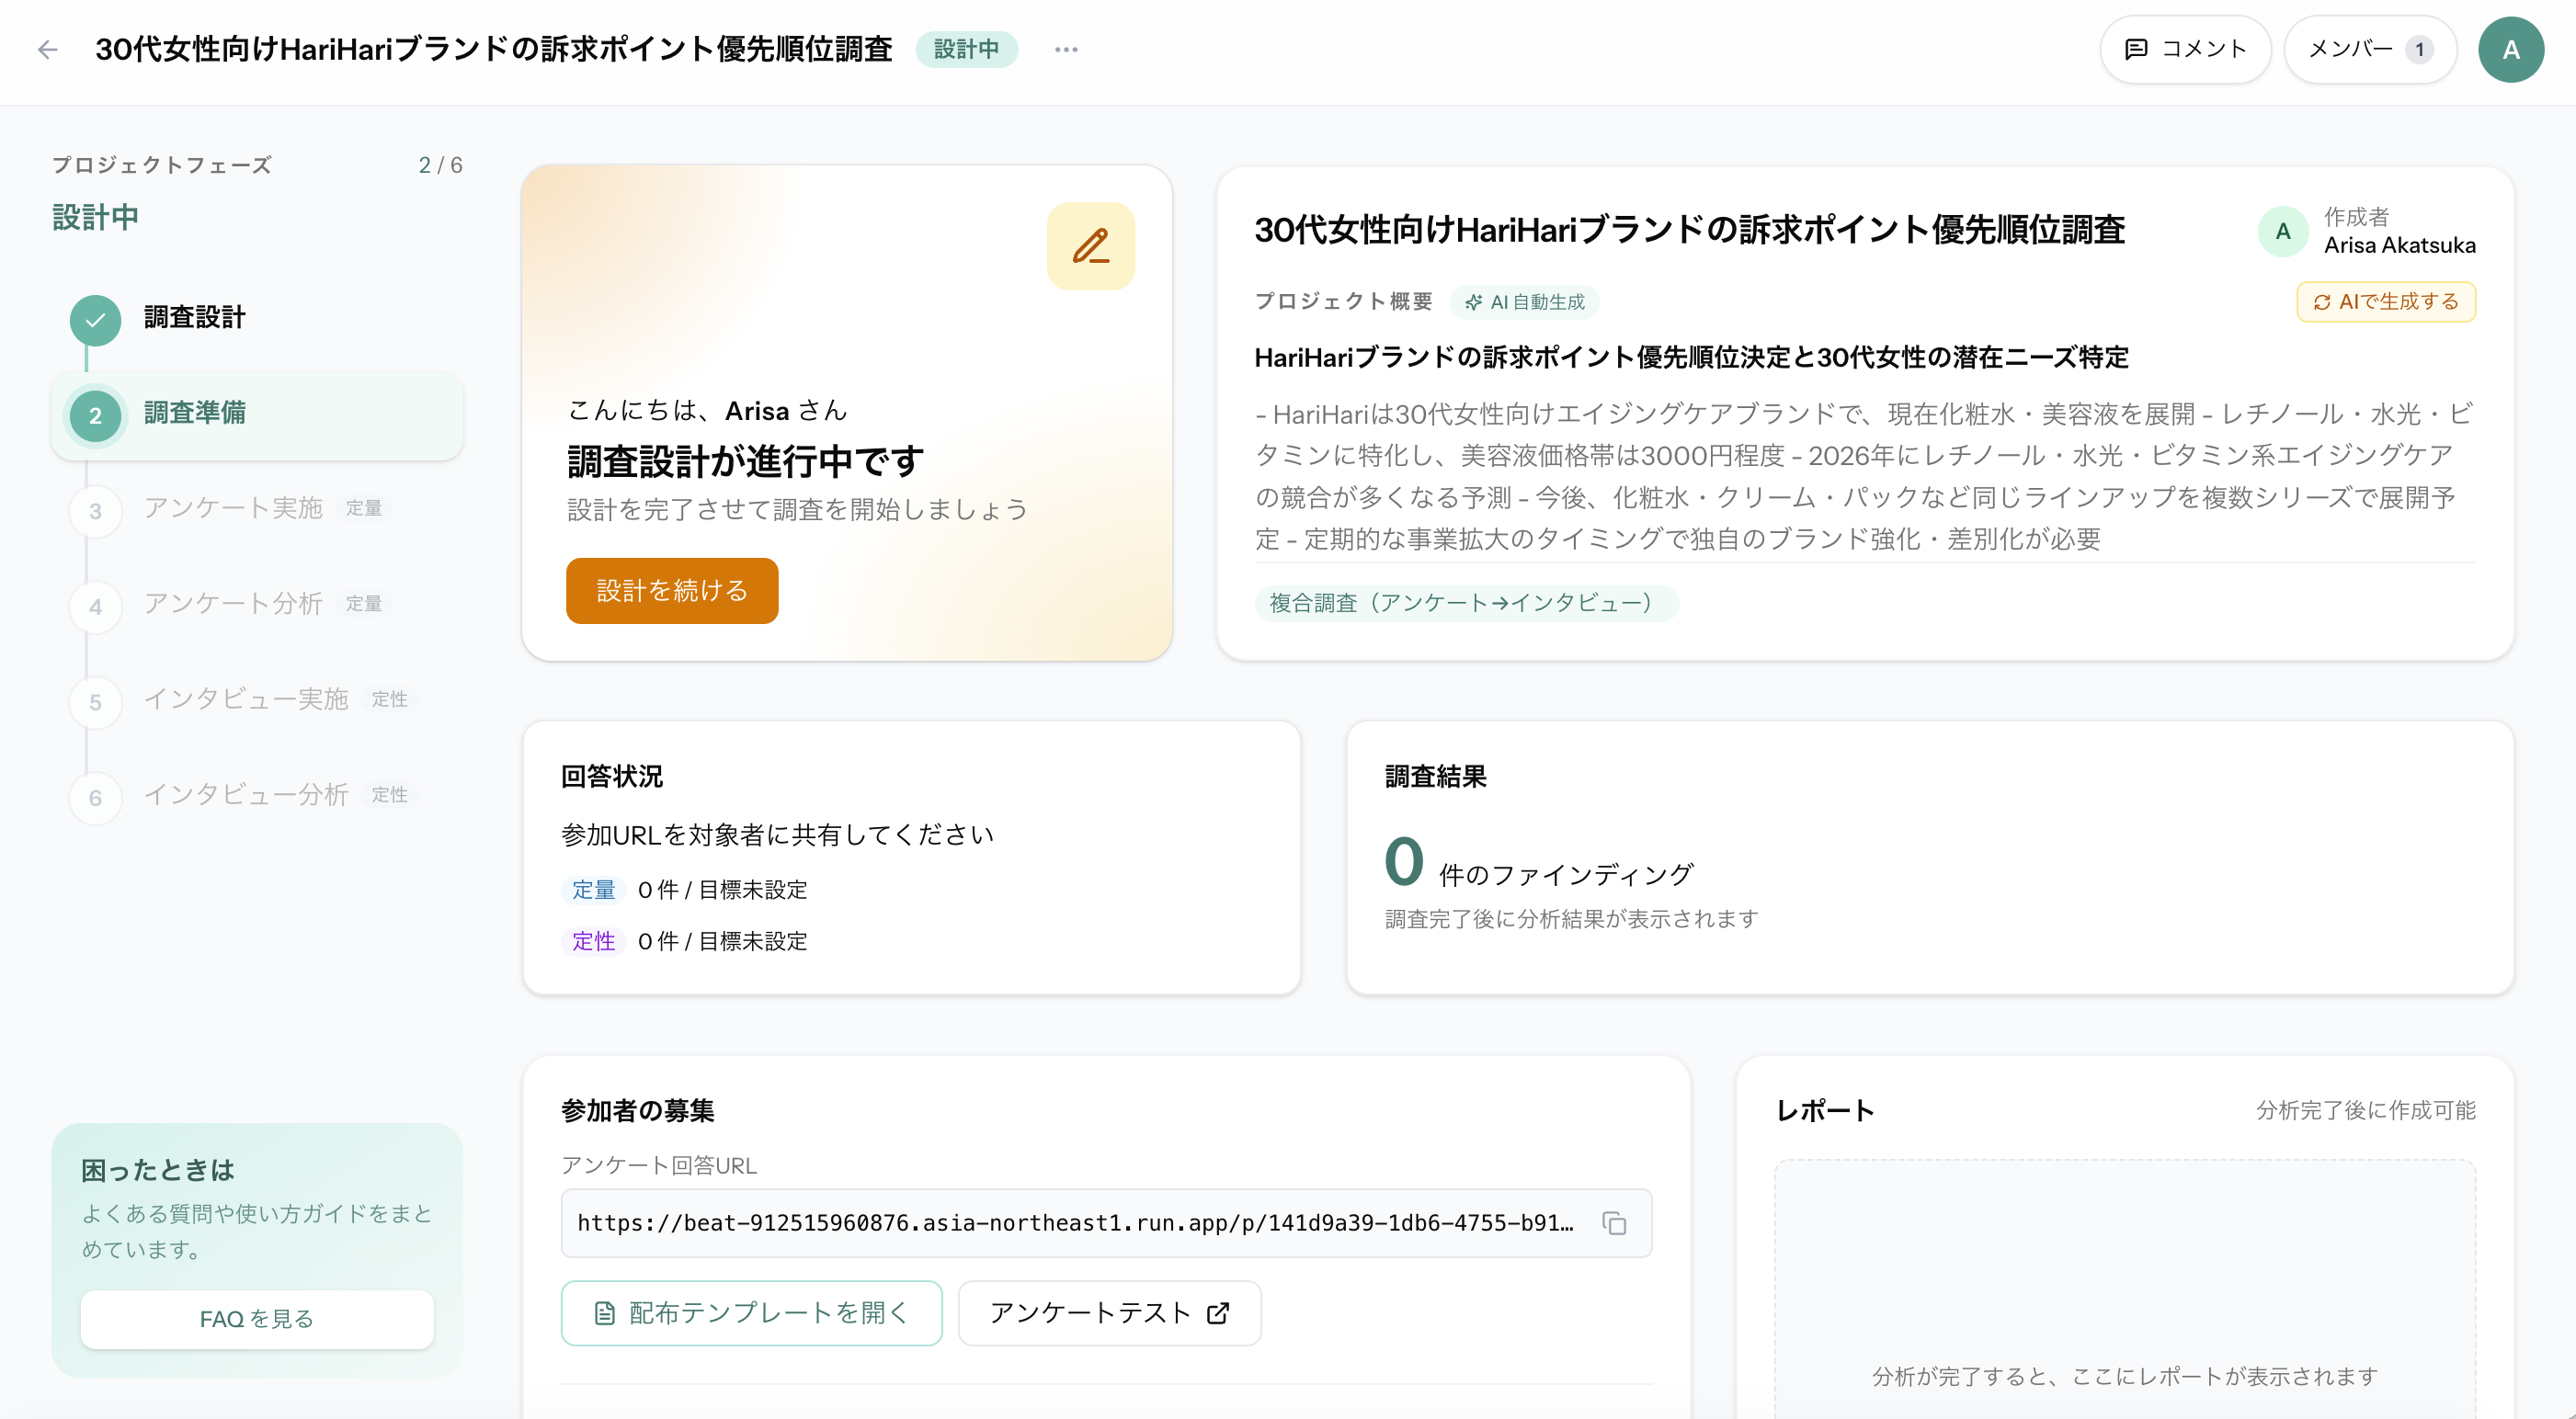
Task: Click the 複合調査（アンケート→インタビュー） tag
Action: pos(1466,603)
